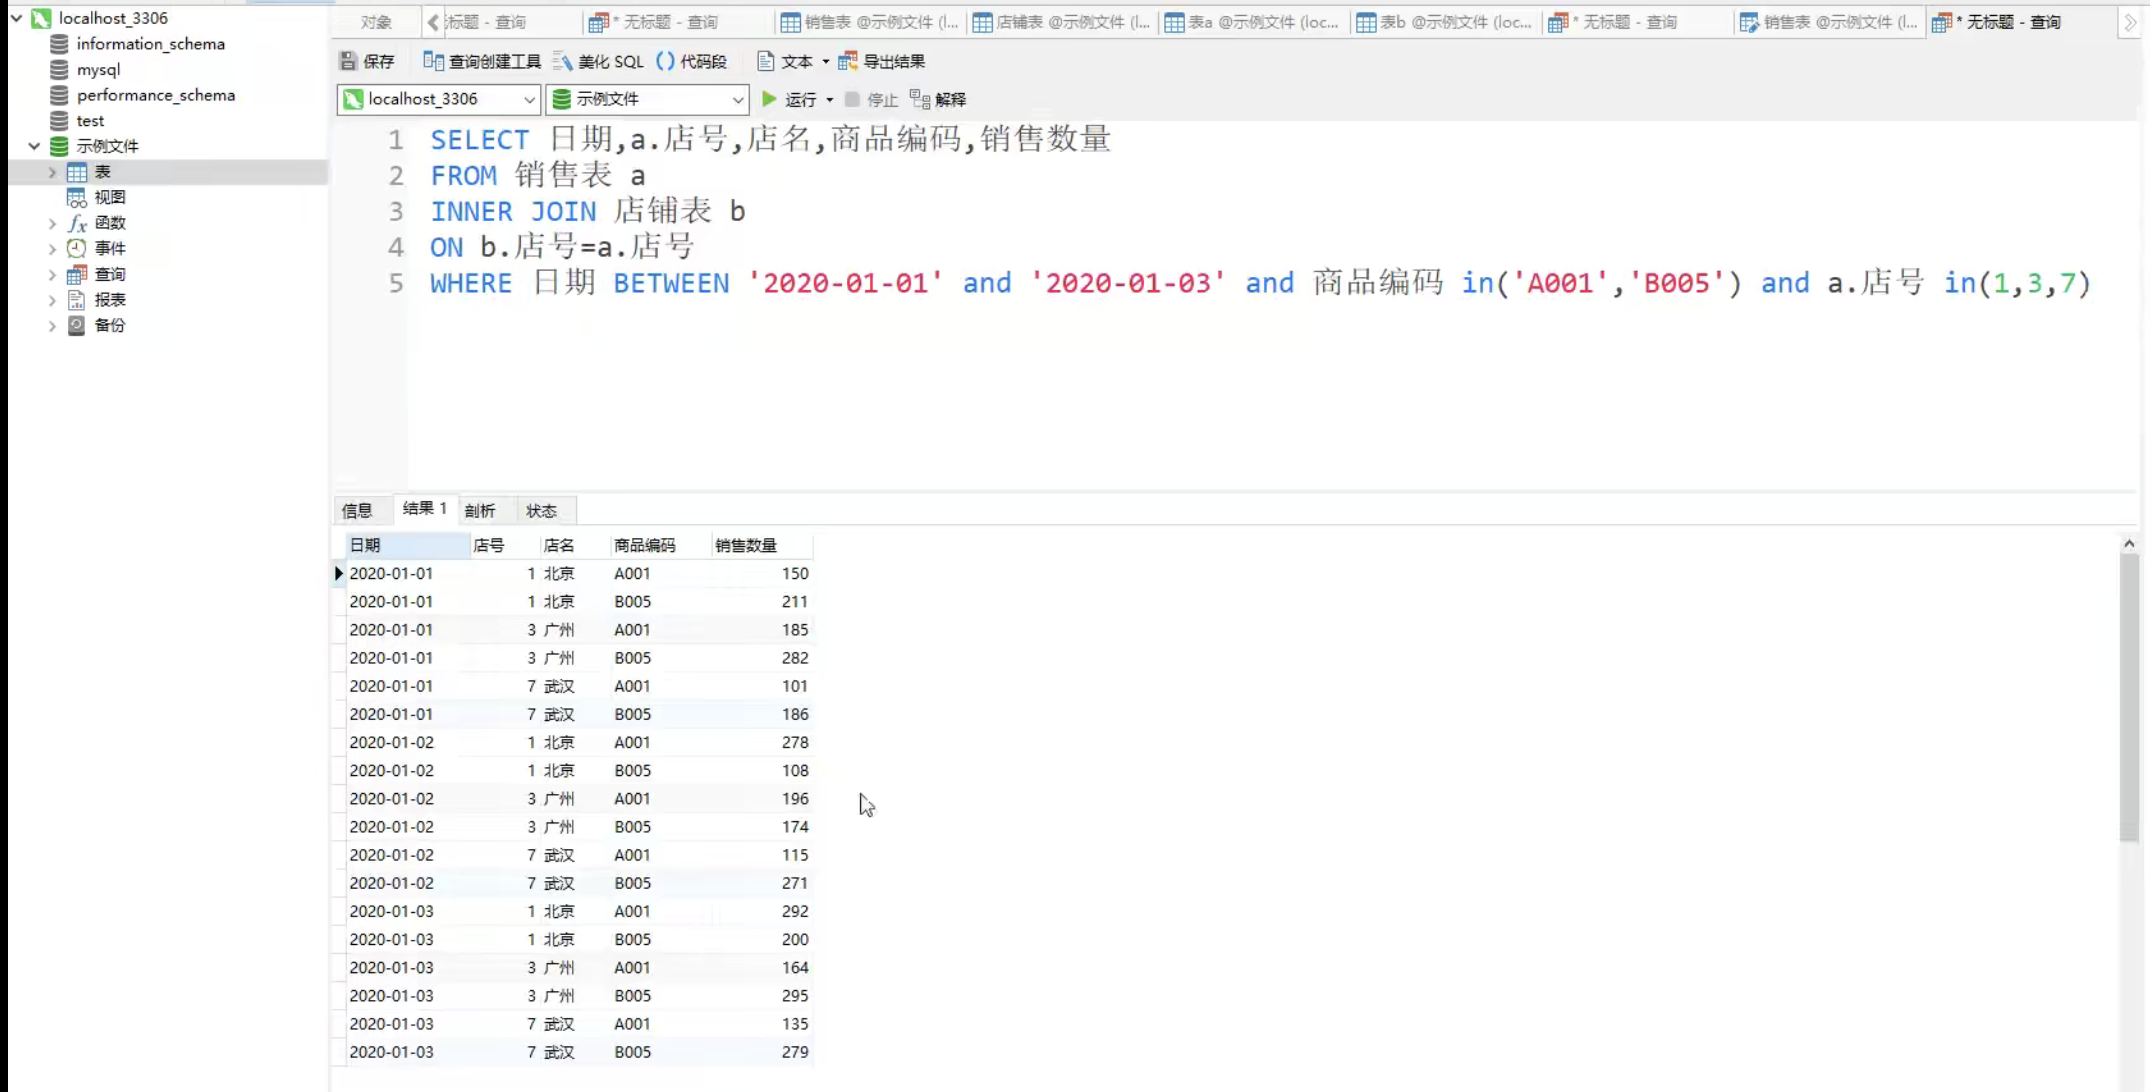
Task: Select the test database
Action: pos(90,121)
